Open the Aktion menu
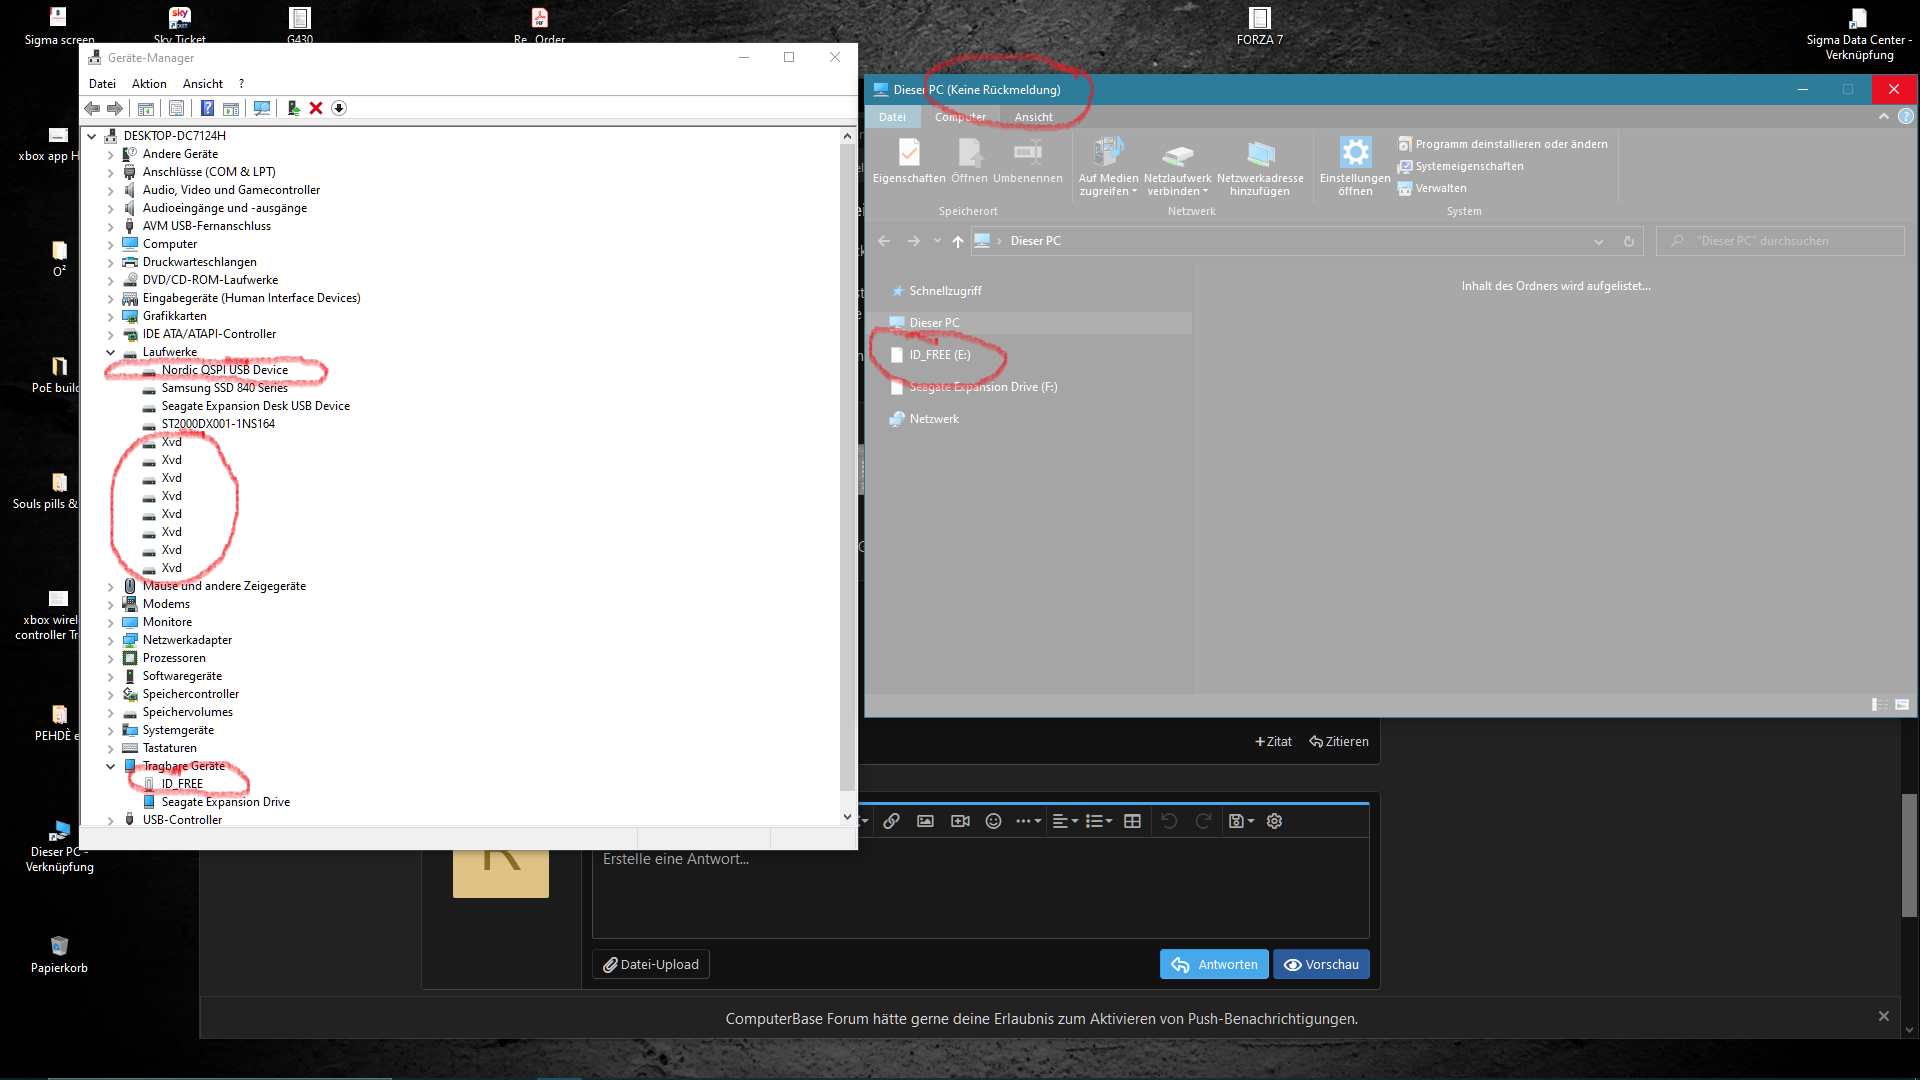The width and height of the screenshot is (1920, 1080). point(149,84)
